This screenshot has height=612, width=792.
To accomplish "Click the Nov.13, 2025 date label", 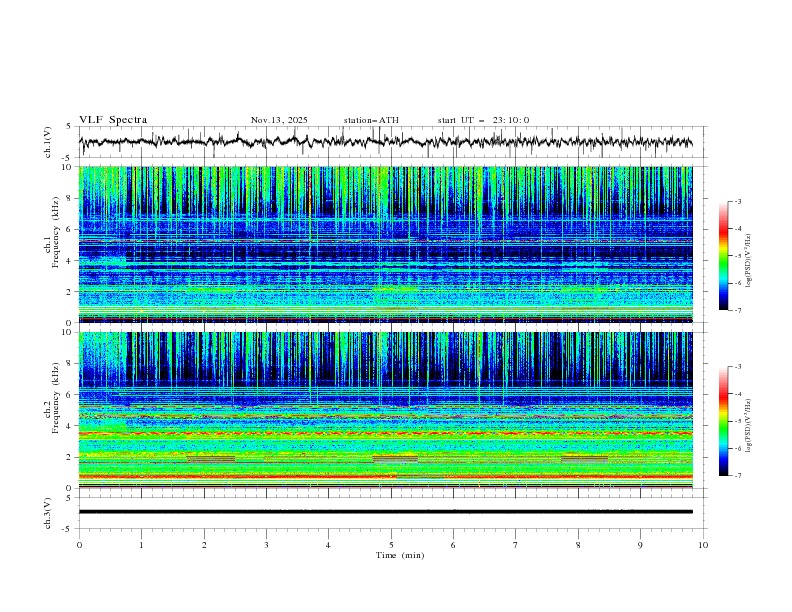I will click(x=279, y=120).
